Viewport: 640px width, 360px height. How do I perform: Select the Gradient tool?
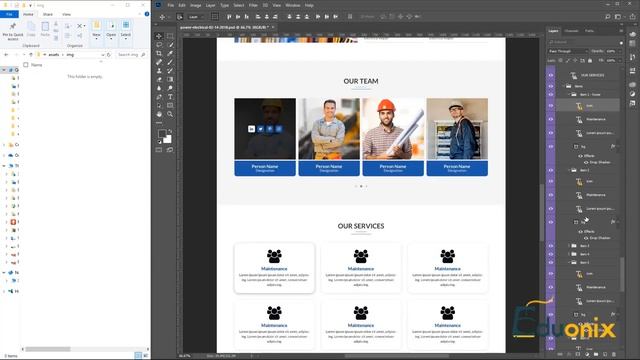coord(170,80)
